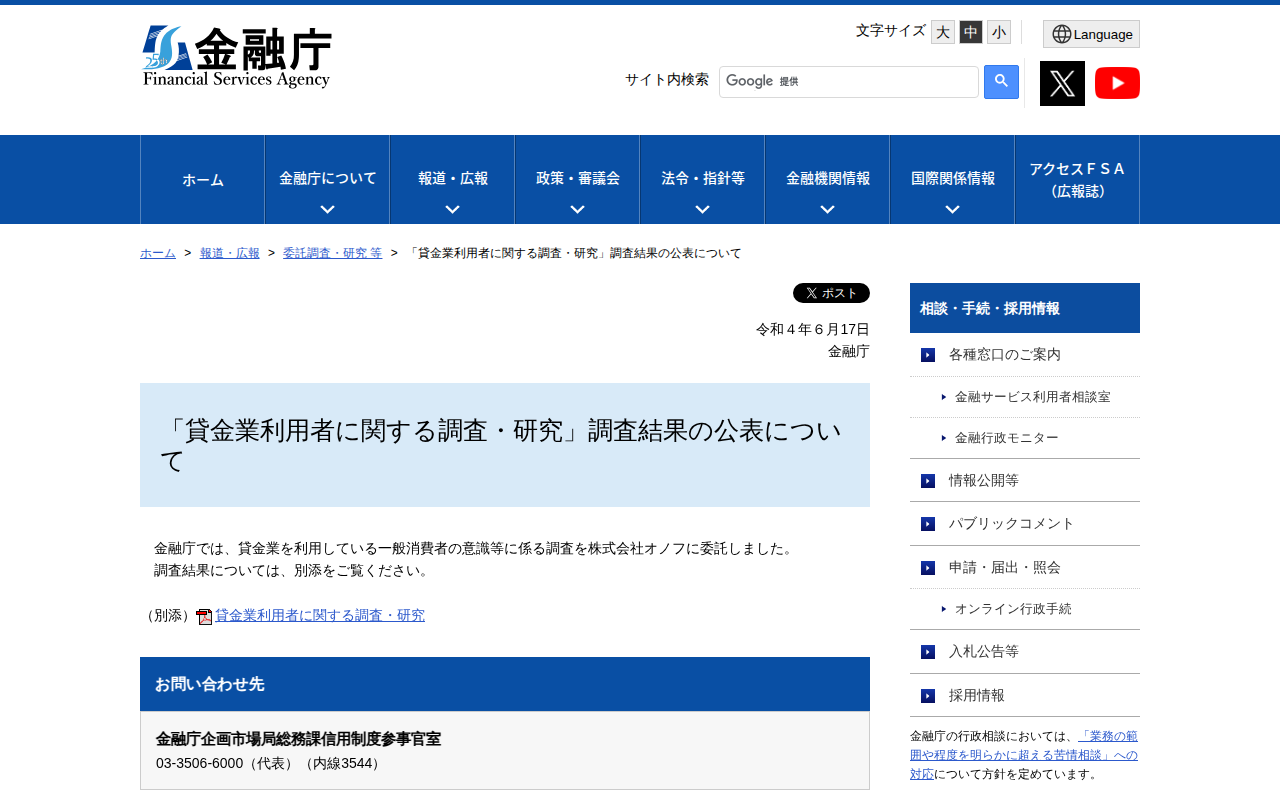This screenshot has height=800, width=1280.
Task: Open the agency's X (Twitter) page
Action: coord(1062,82)
